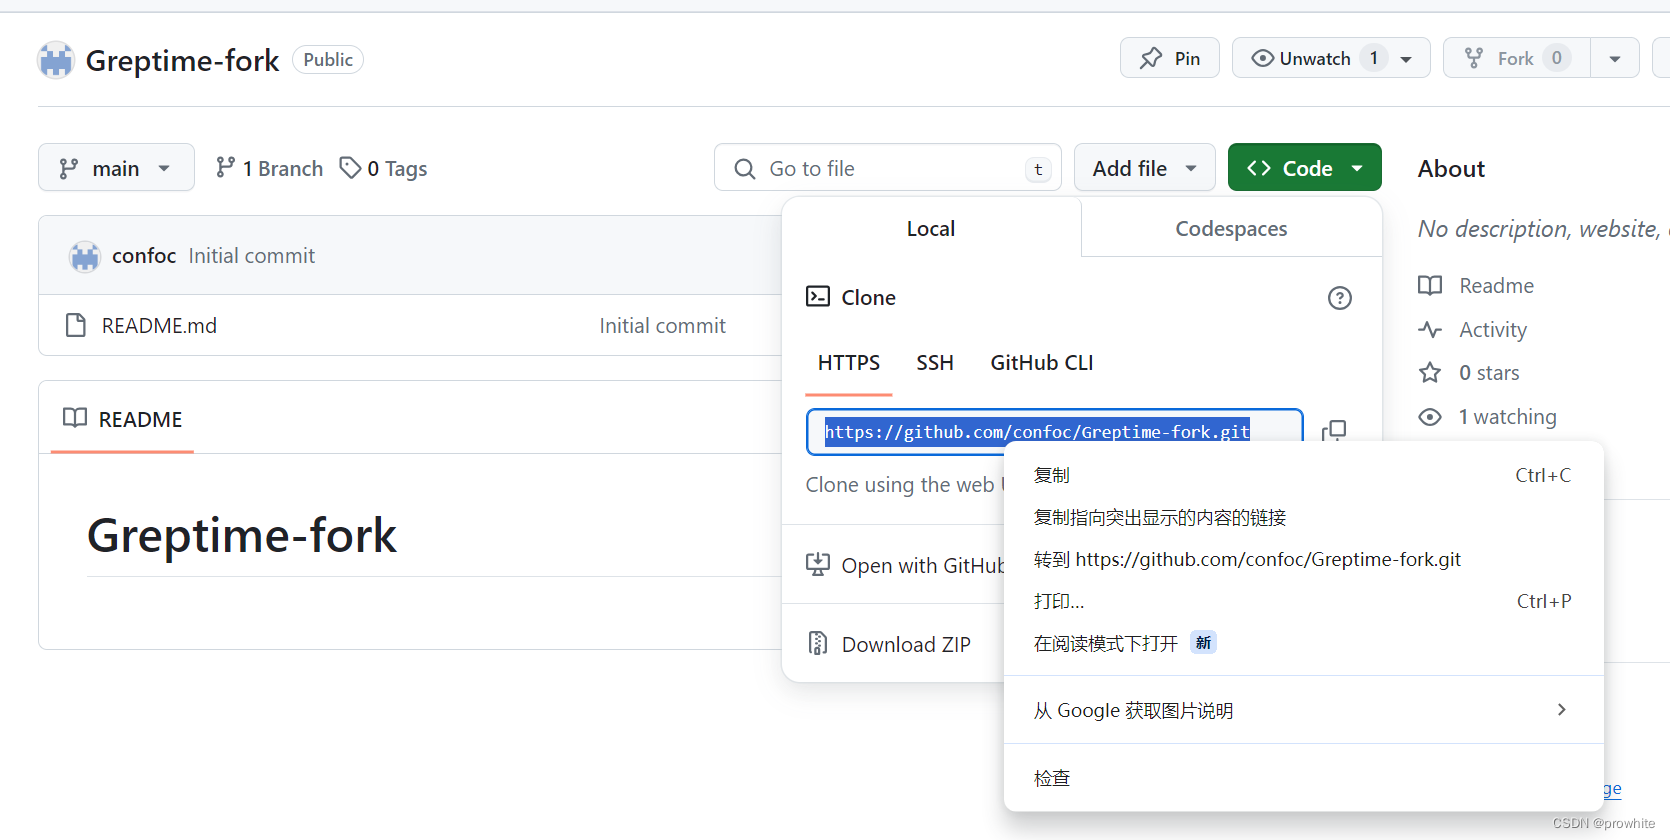Viewport: 1670px width, 840px height.
Task: Open the 0 stars link
Action: tap(1489, 373)
